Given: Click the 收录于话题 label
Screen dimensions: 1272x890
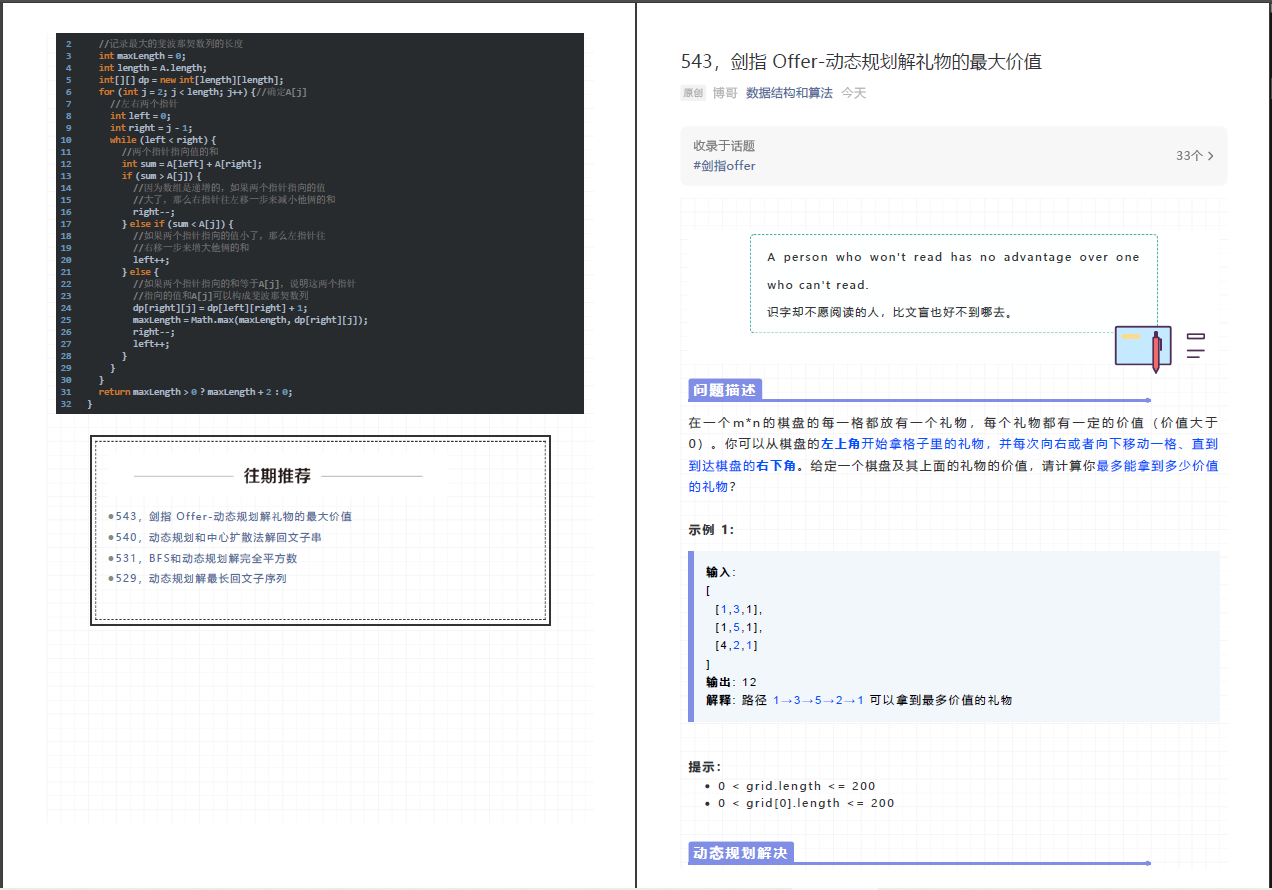Looking at the screenshot, I should pos(724,146).
